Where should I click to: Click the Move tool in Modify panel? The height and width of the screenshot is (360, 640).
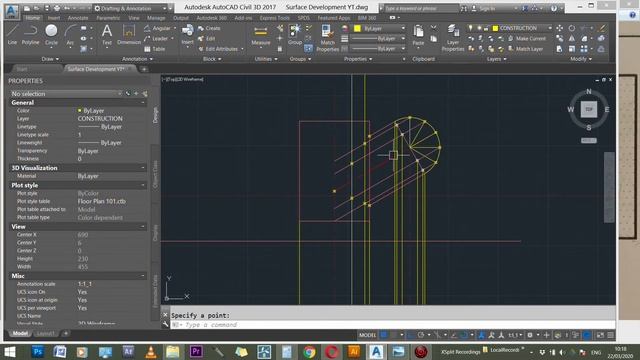(x=560, y=28)
